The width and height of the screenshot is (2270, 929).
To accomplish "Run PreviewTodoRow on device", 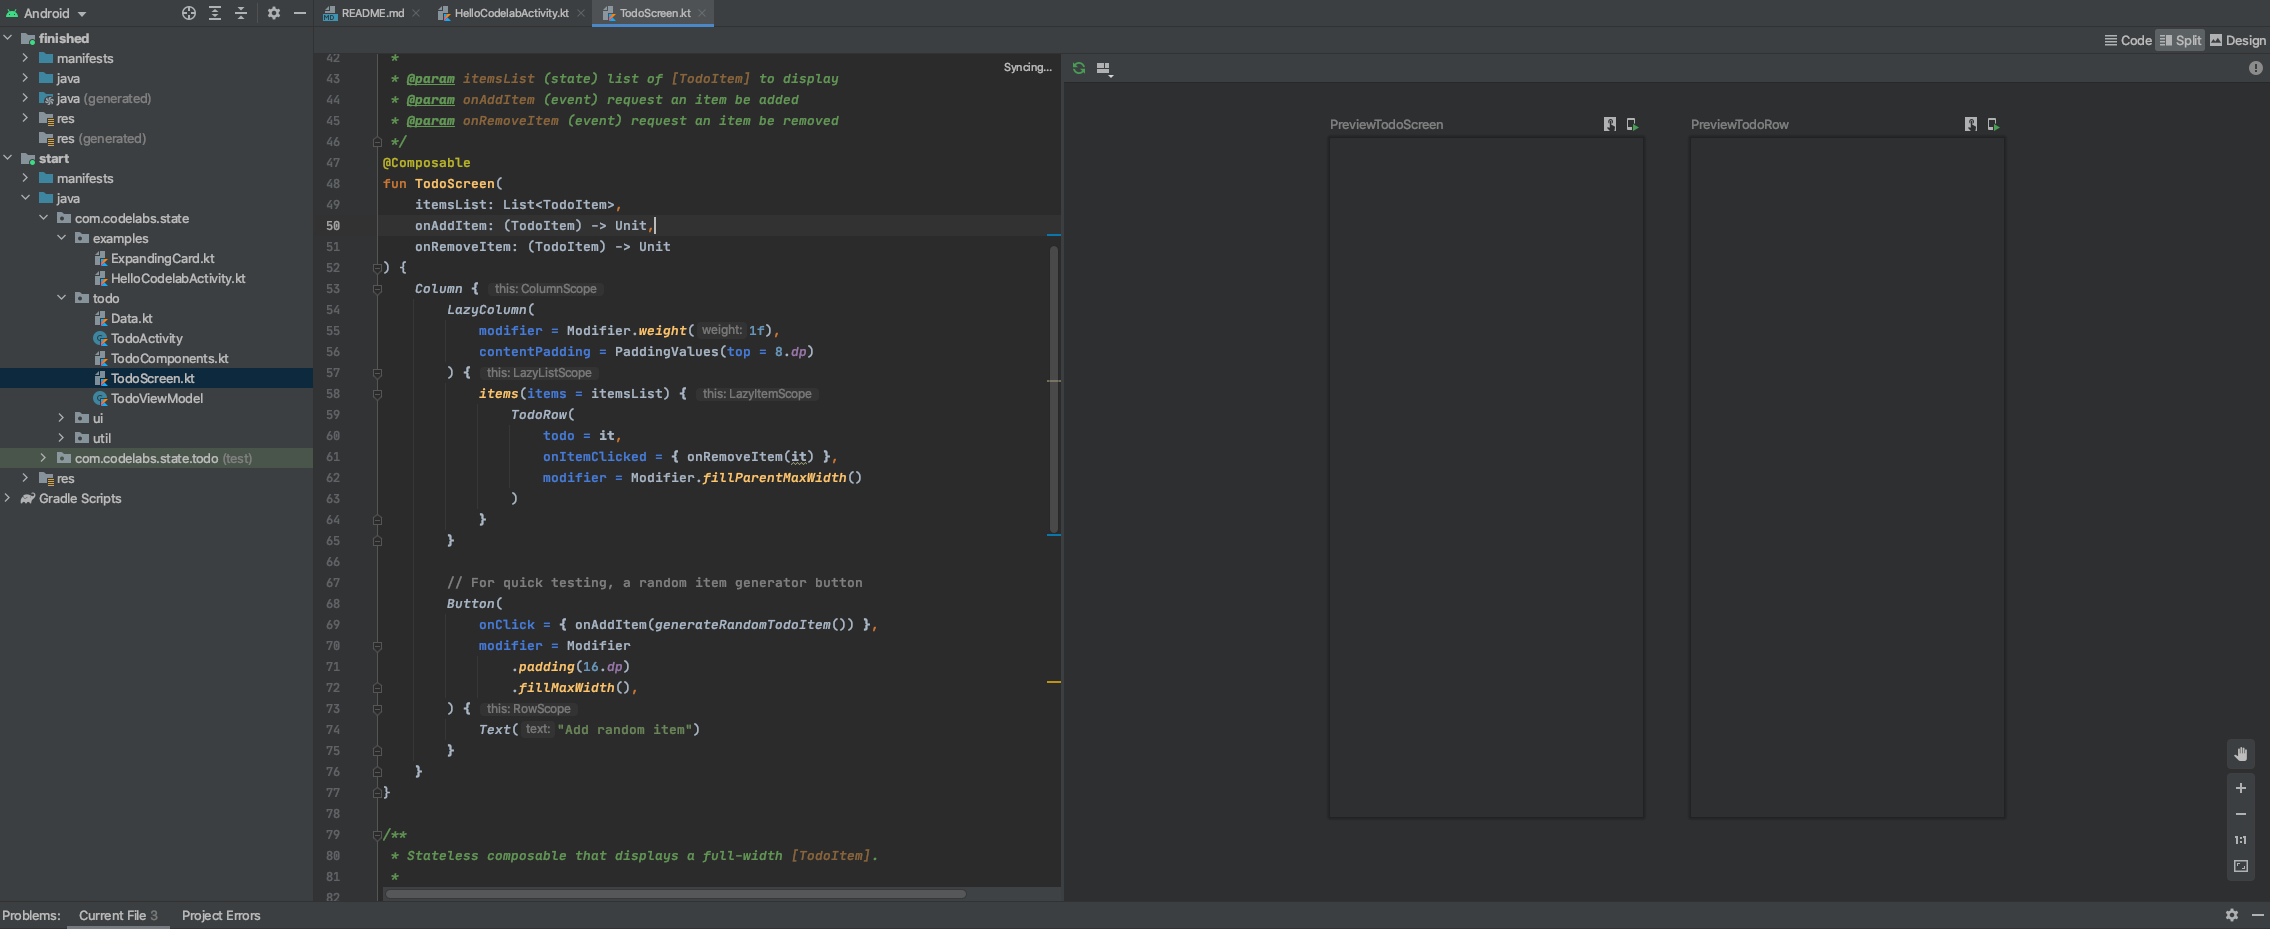I will point(1993,124).
